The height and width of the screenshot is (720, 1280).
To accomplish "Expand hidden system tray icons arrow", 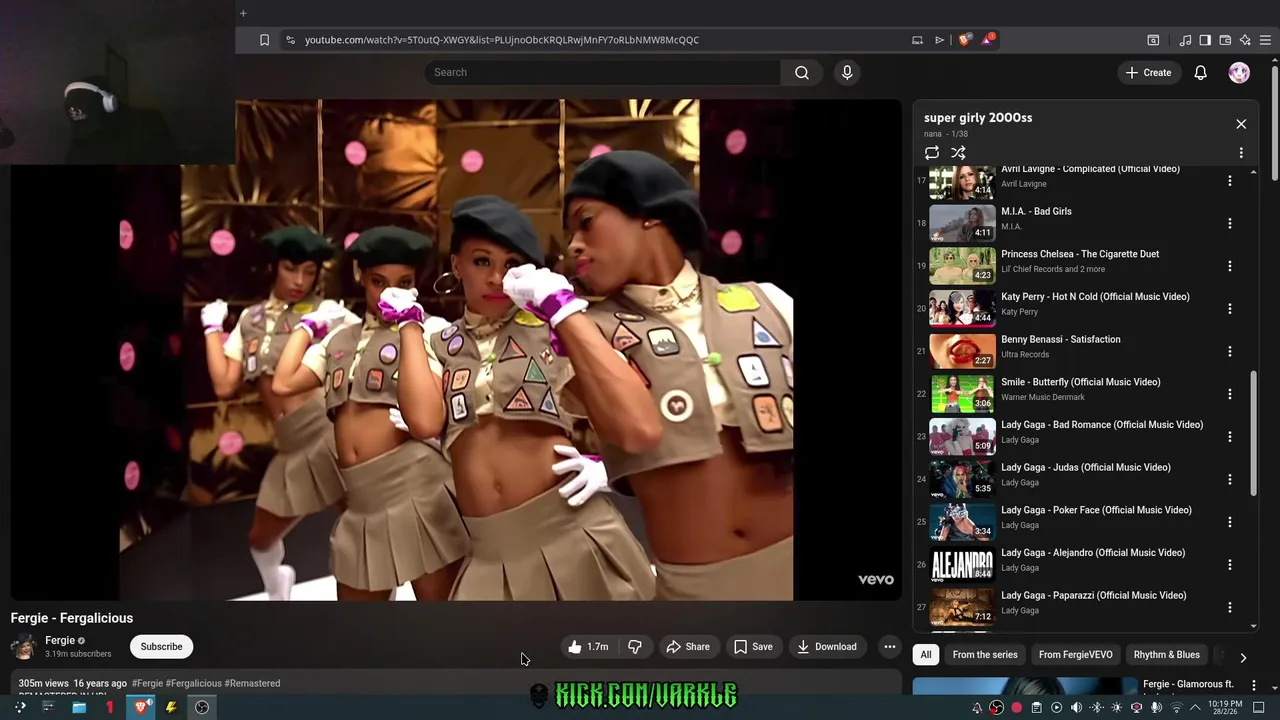I will click(1195, 708).
